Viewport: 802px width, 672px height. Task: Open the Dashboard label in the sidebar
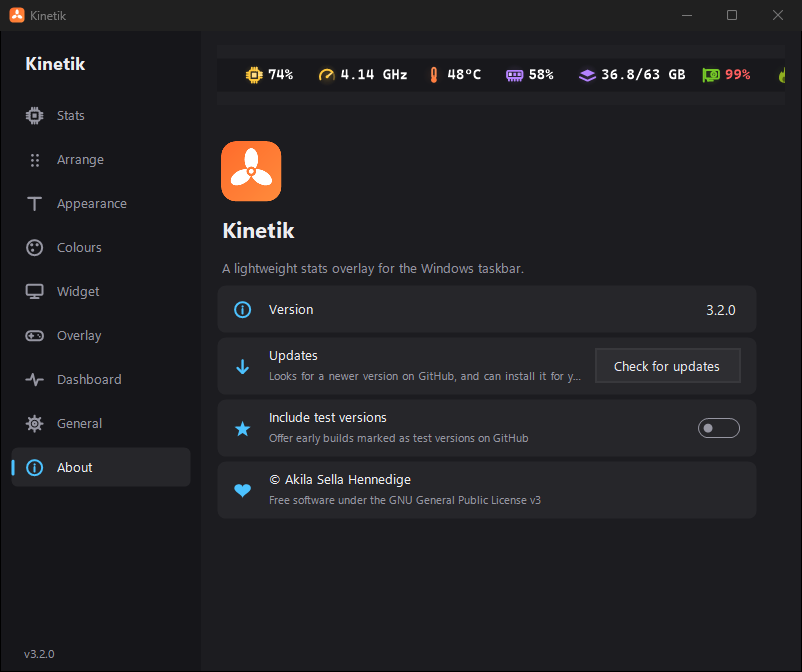coord(90,379)
